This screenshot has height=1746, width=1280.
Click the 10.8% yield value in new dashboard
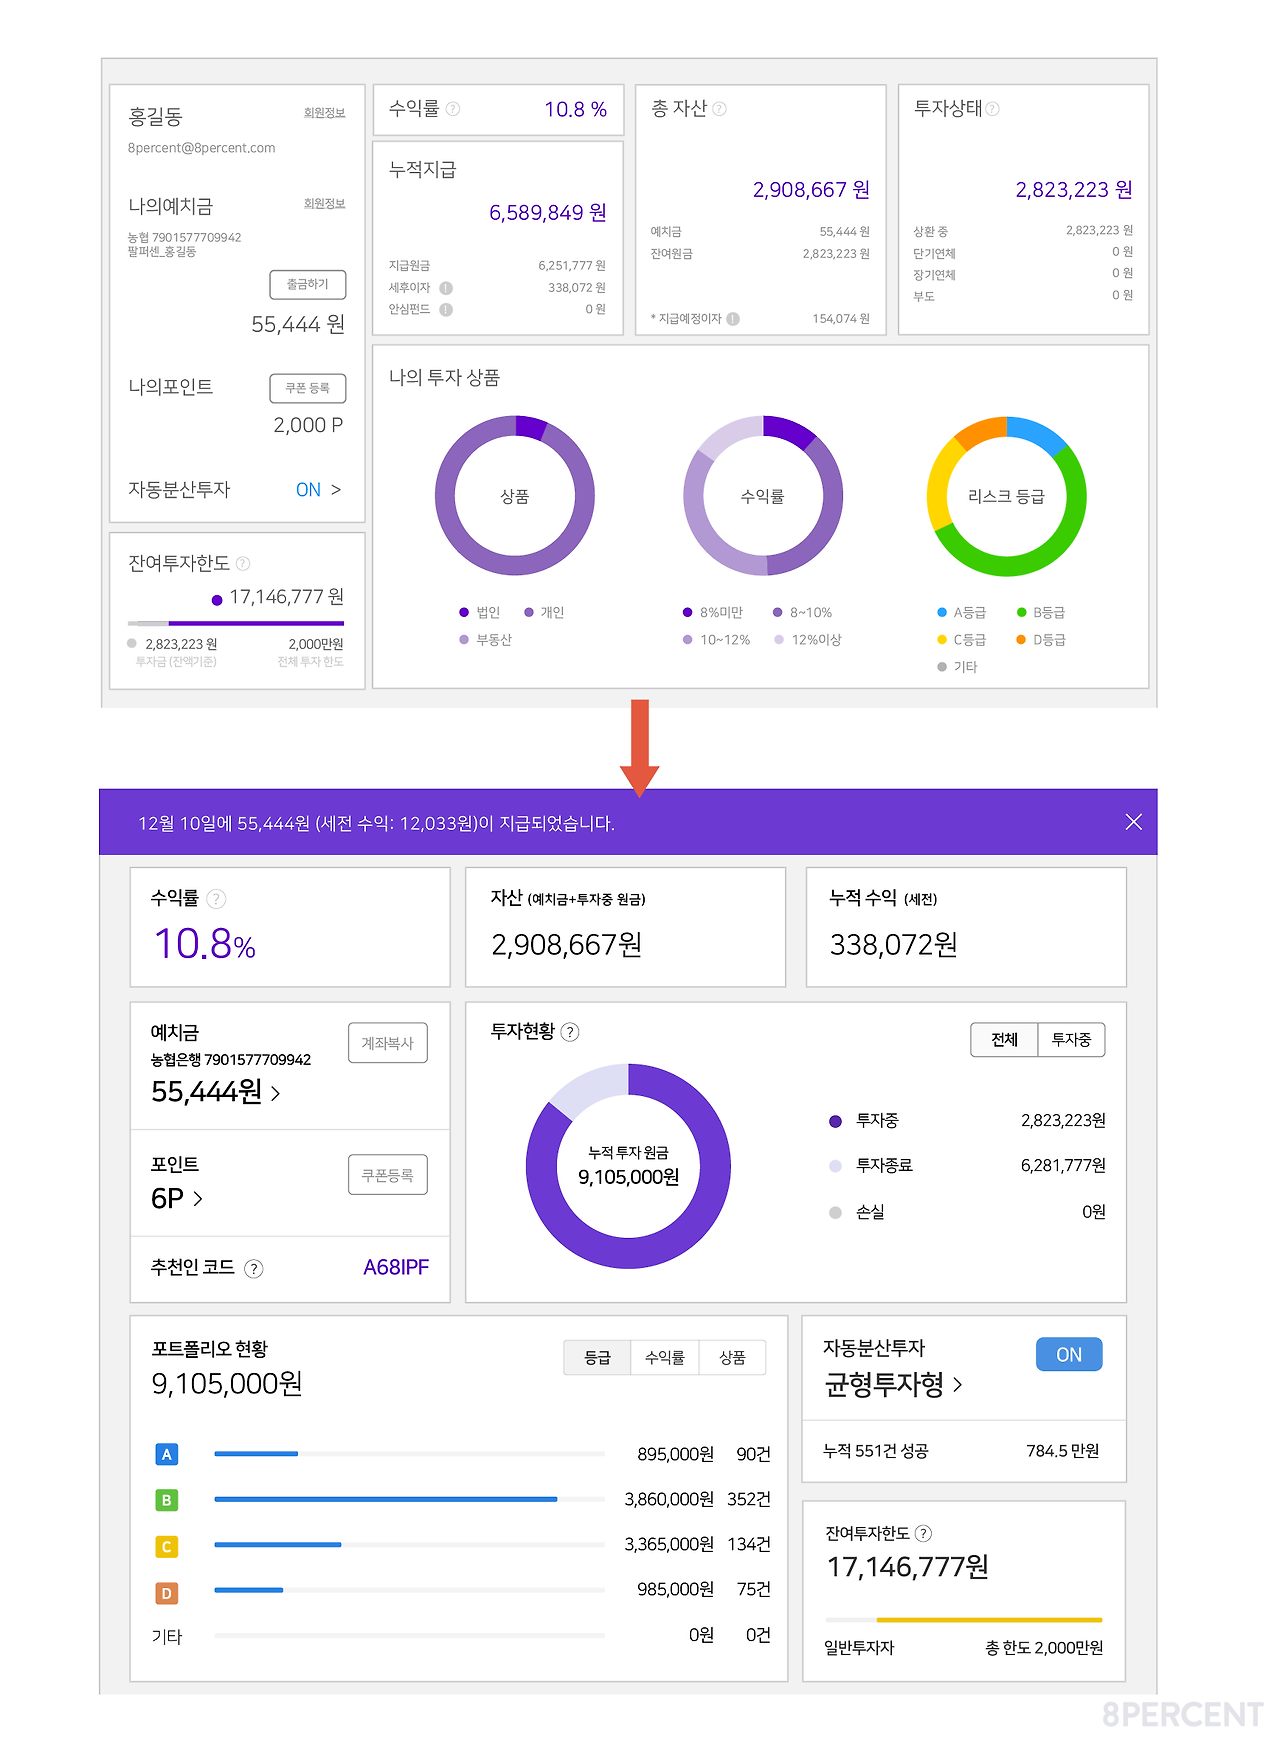205,944
